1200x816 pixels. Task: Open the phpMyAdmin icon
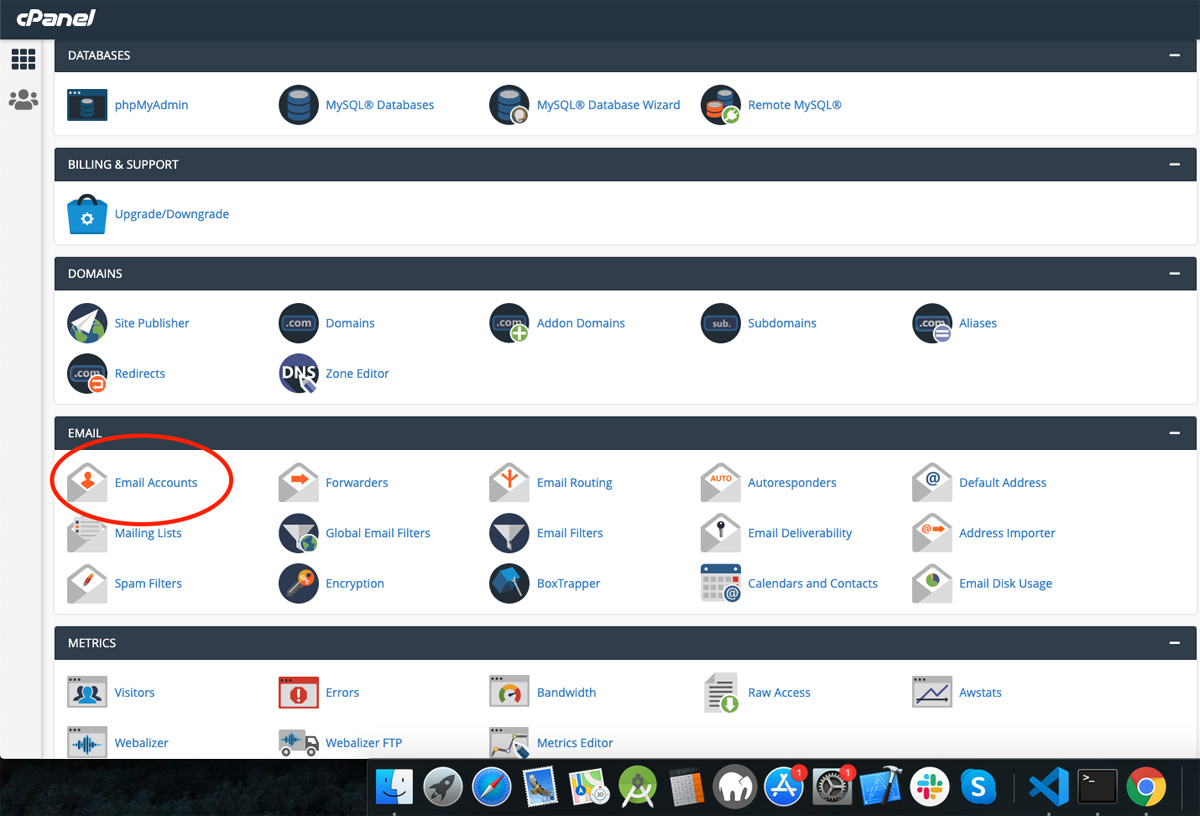tap(87, 105)
